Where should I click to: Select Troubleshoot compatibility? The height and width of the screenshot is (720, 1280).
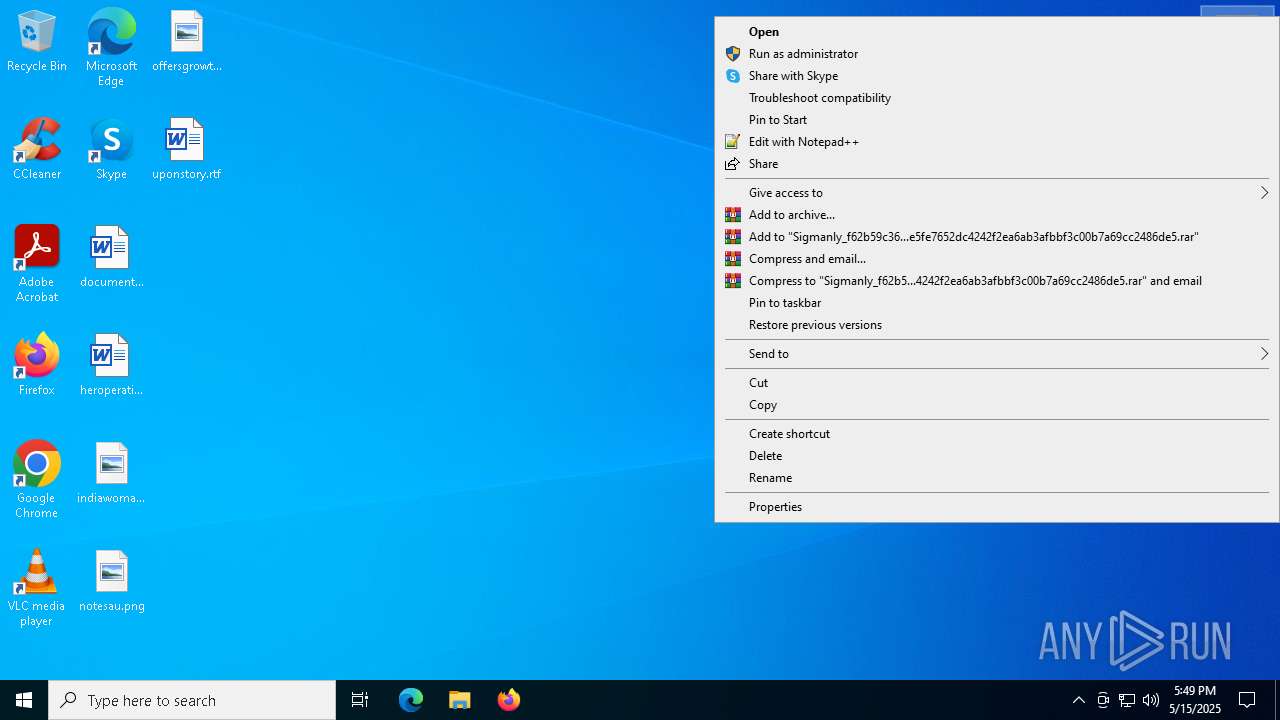click(x=997, y=98)
